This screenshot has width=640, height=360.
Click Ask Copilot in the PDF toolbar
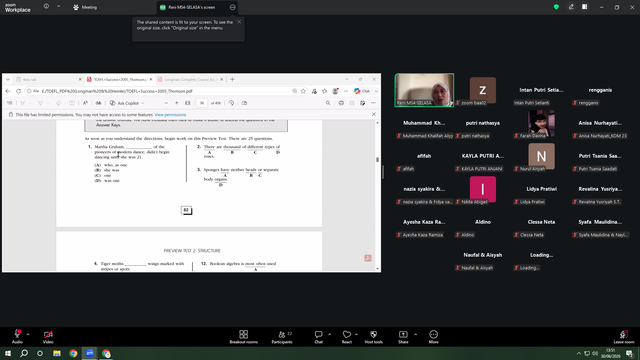125,103
